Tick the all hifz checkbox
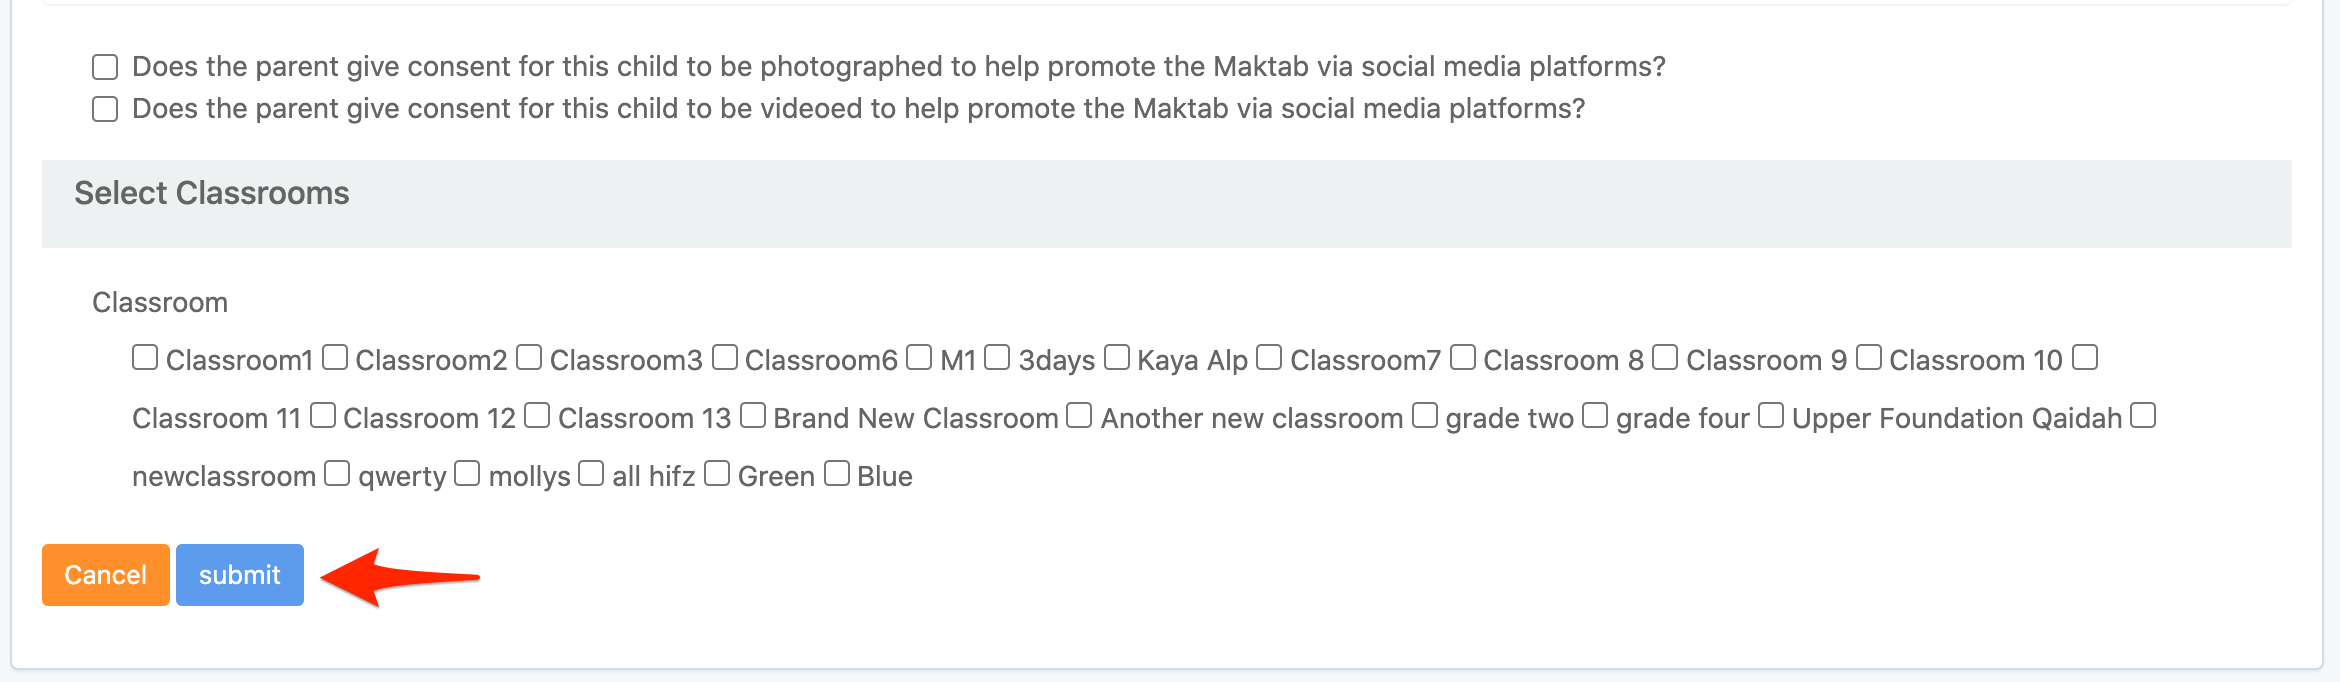The width and height of the screenshot is (2340, 682). (591, 474)
